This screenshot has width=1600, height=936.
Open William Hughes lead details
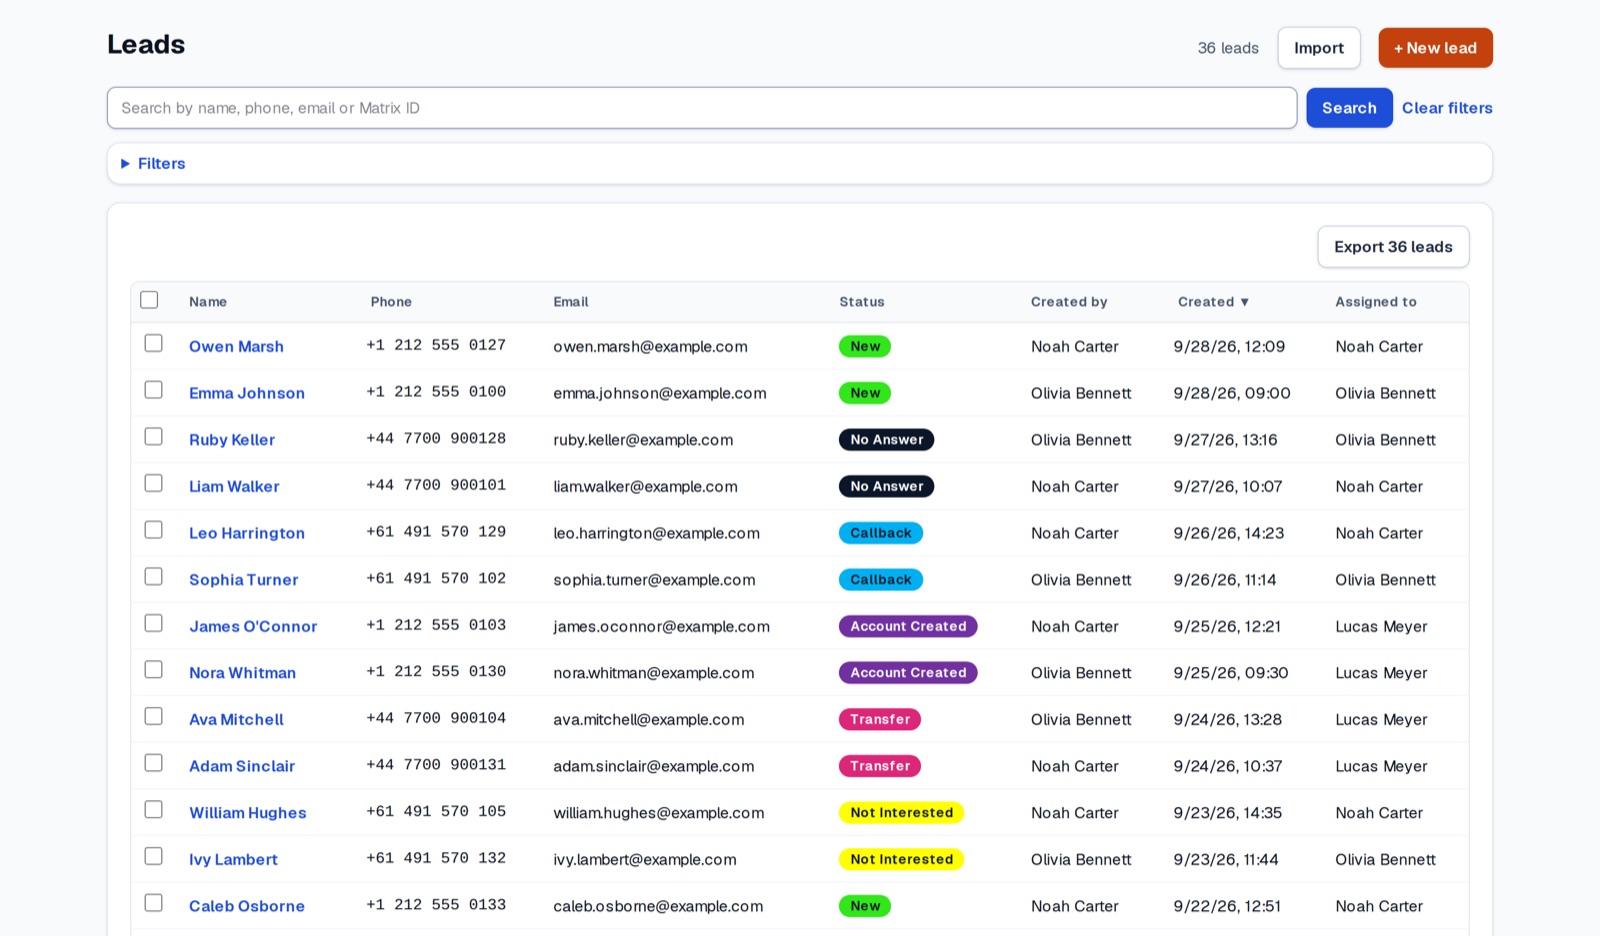[x=248, y=813]
